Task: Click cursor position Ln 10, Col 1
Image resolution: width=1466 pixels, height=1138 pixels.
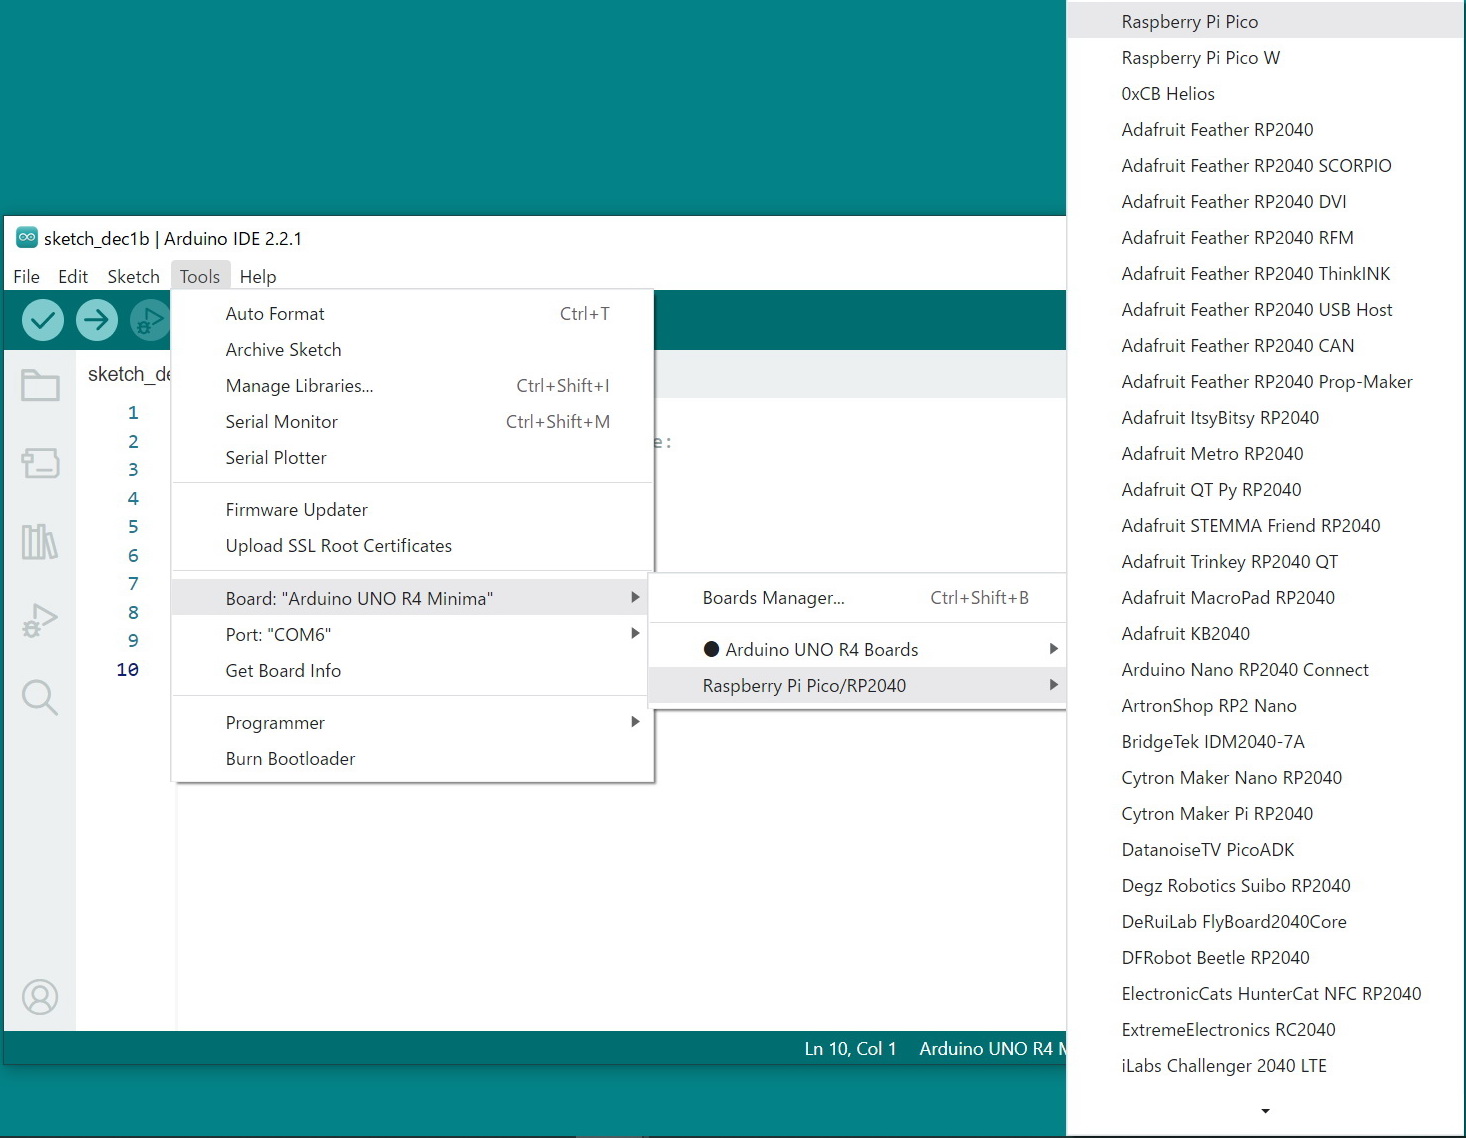Action: 850,1049
